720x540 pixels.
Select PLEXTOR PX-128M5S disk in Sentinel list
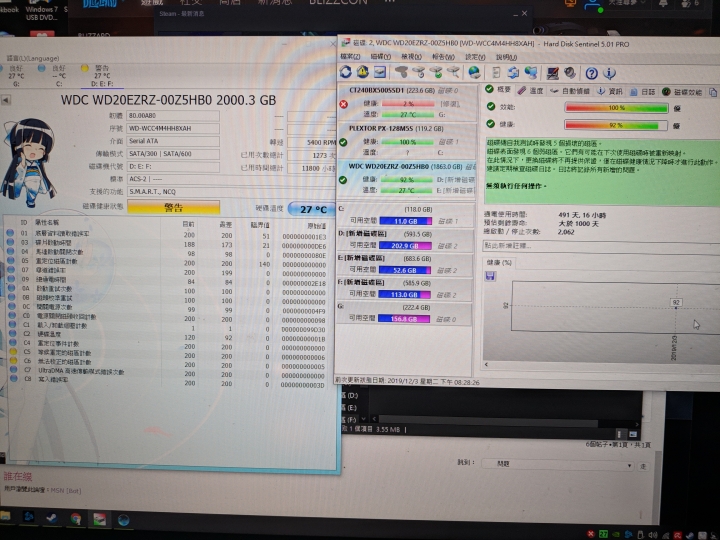(x=406, y=140)
